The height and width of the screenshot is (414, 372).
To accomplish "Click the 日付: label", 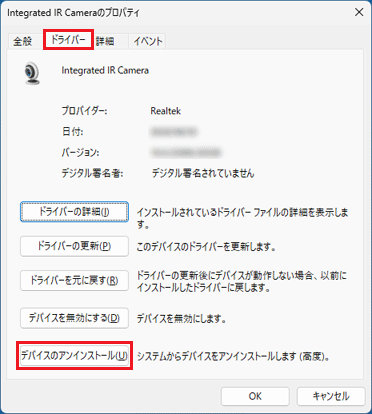I will (x=72, y=132).
